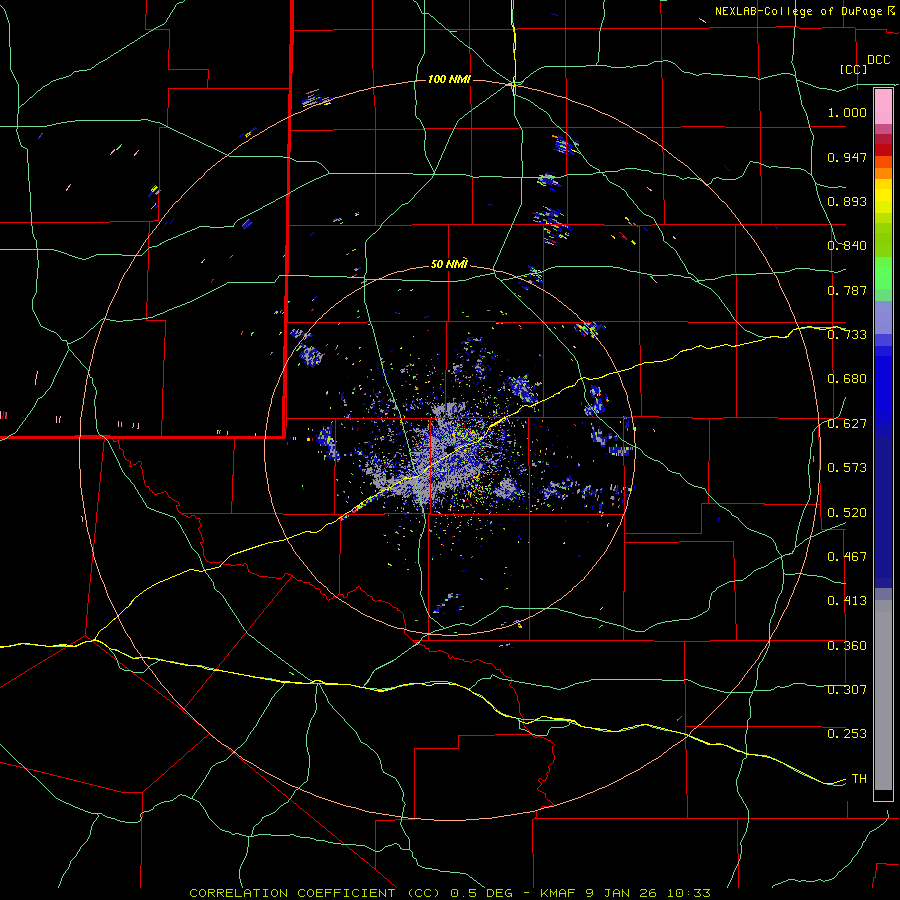Pick the red color band near 0.947
The height and width of the screenshot is (900, 900).
tap(883, 150)
